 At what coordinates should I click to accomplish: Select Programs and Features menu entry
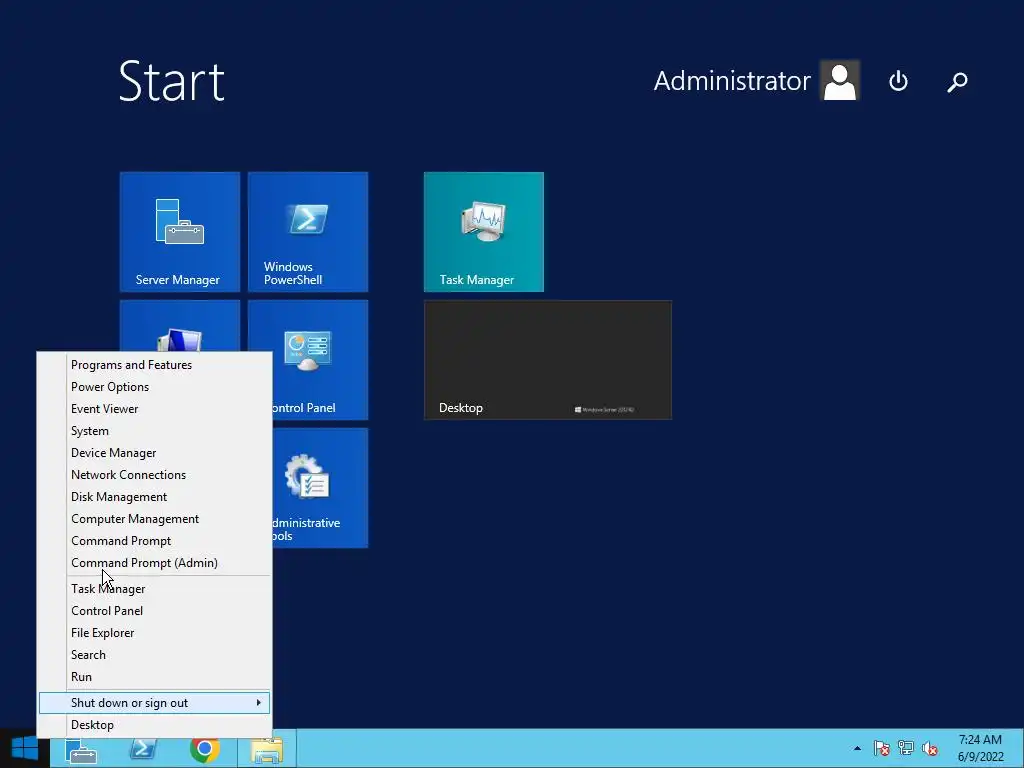pos(155,365)
